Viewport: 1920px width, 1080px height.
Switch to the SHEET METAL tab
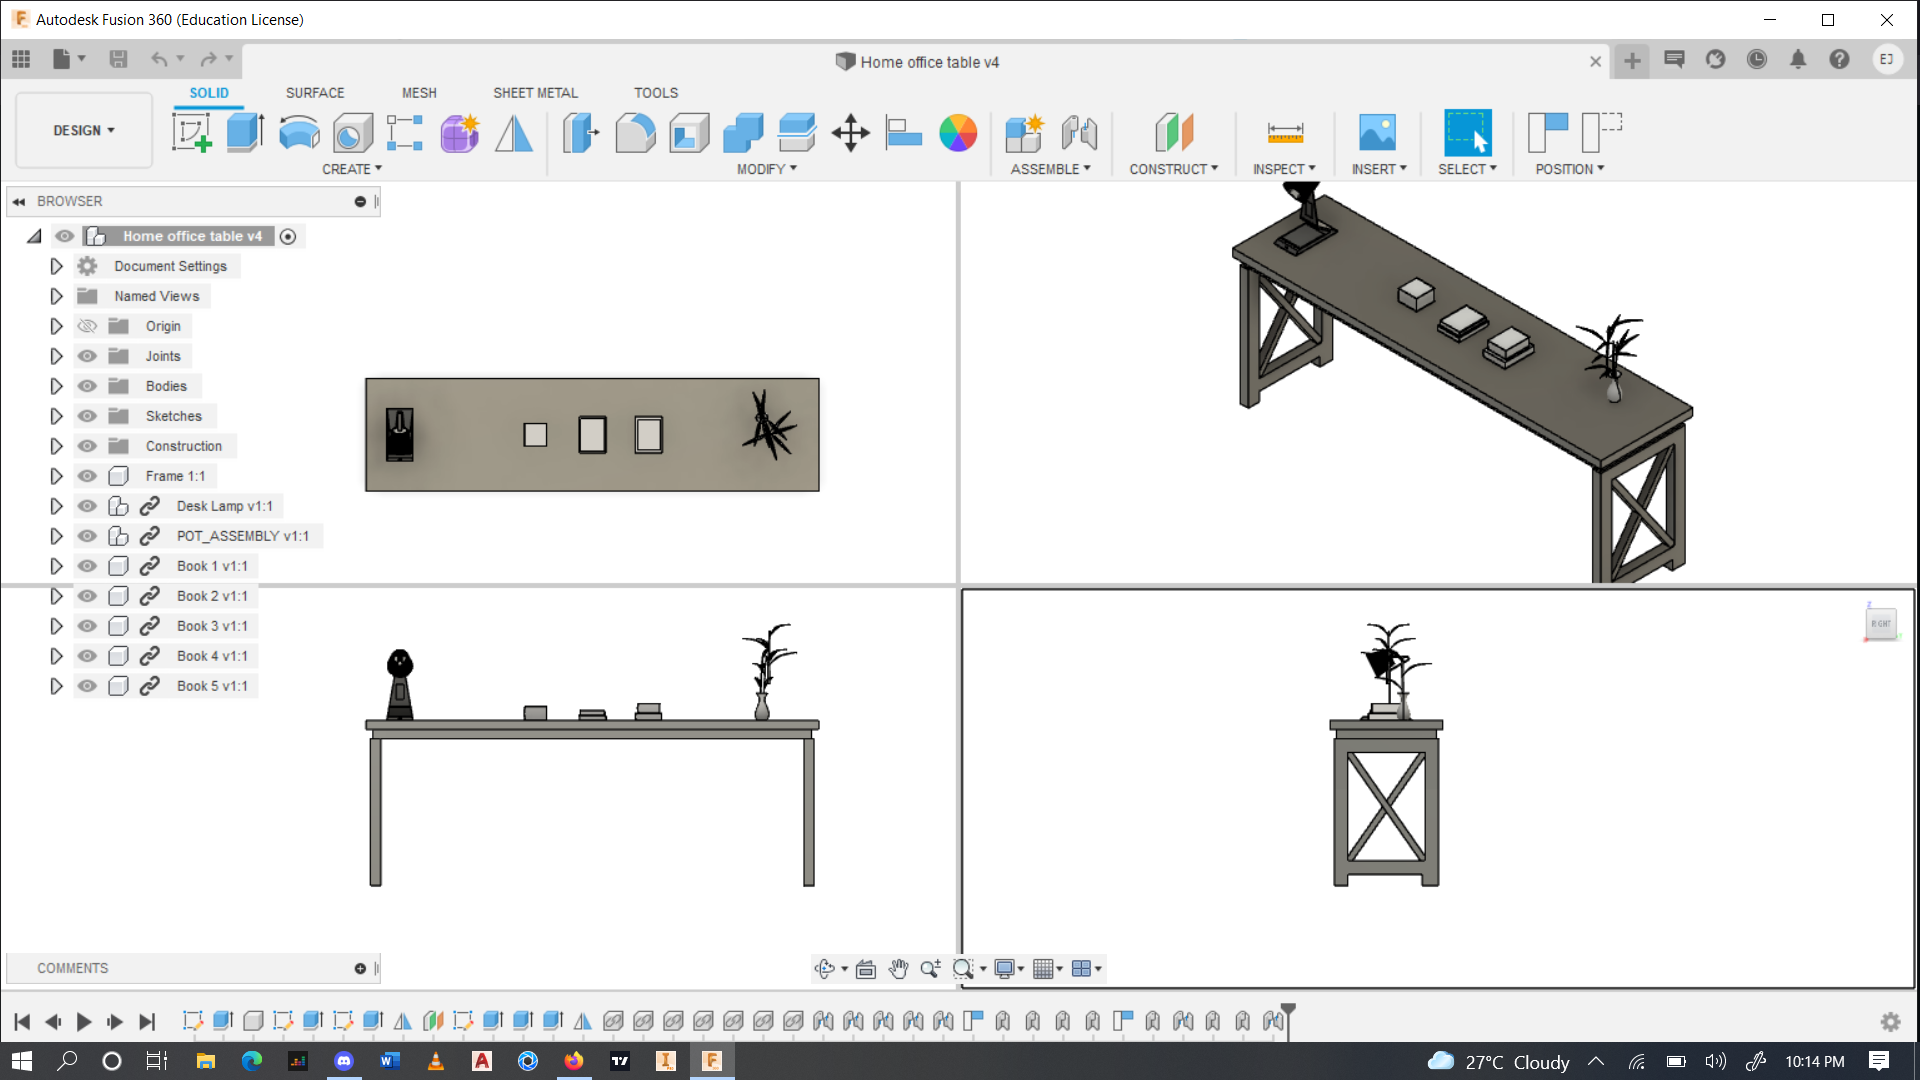(x=535, y=92)
